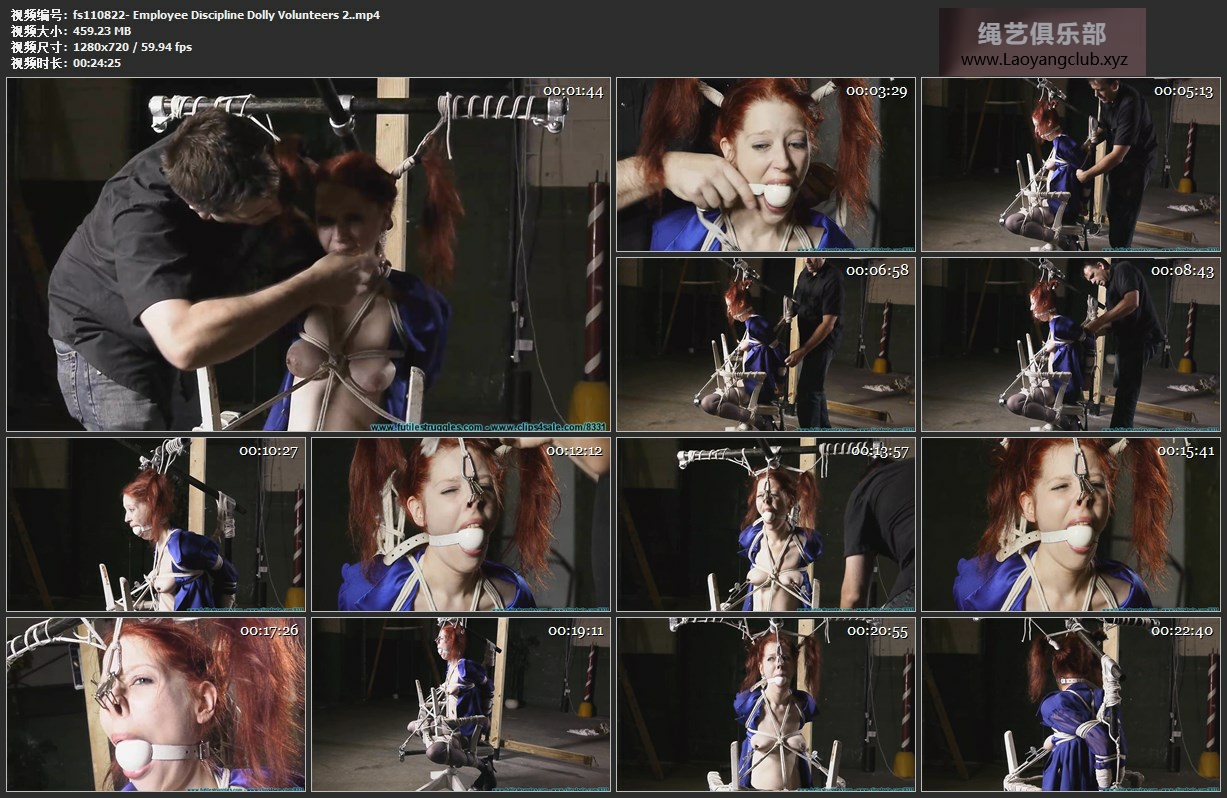This screenshot has height=798, width=1227.
Task: Pick the frame marked 00:17:26
Action: [155, 704]
